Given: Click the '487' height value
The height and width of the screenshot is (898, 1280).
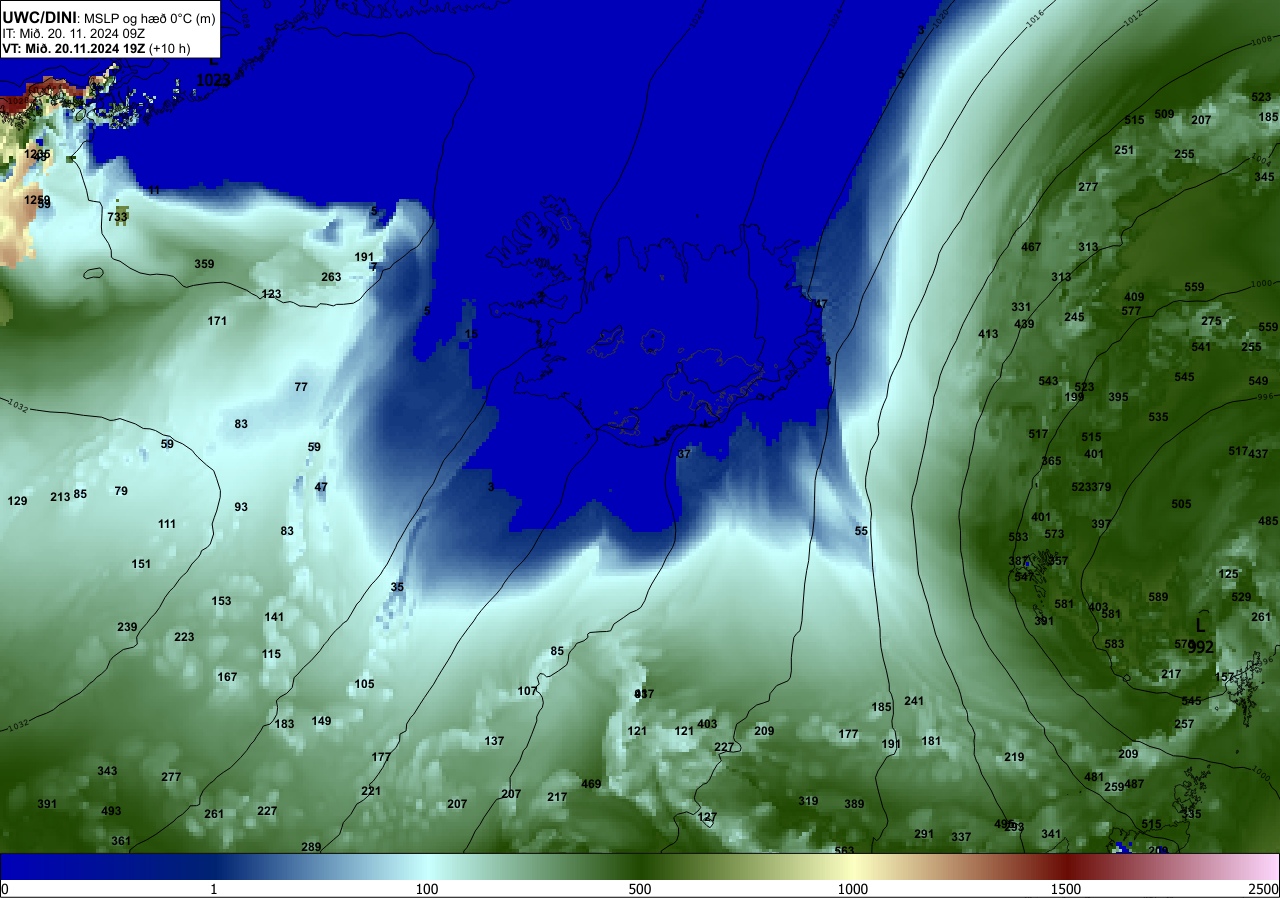Looking at the screenshot, I should [1134, 784].
